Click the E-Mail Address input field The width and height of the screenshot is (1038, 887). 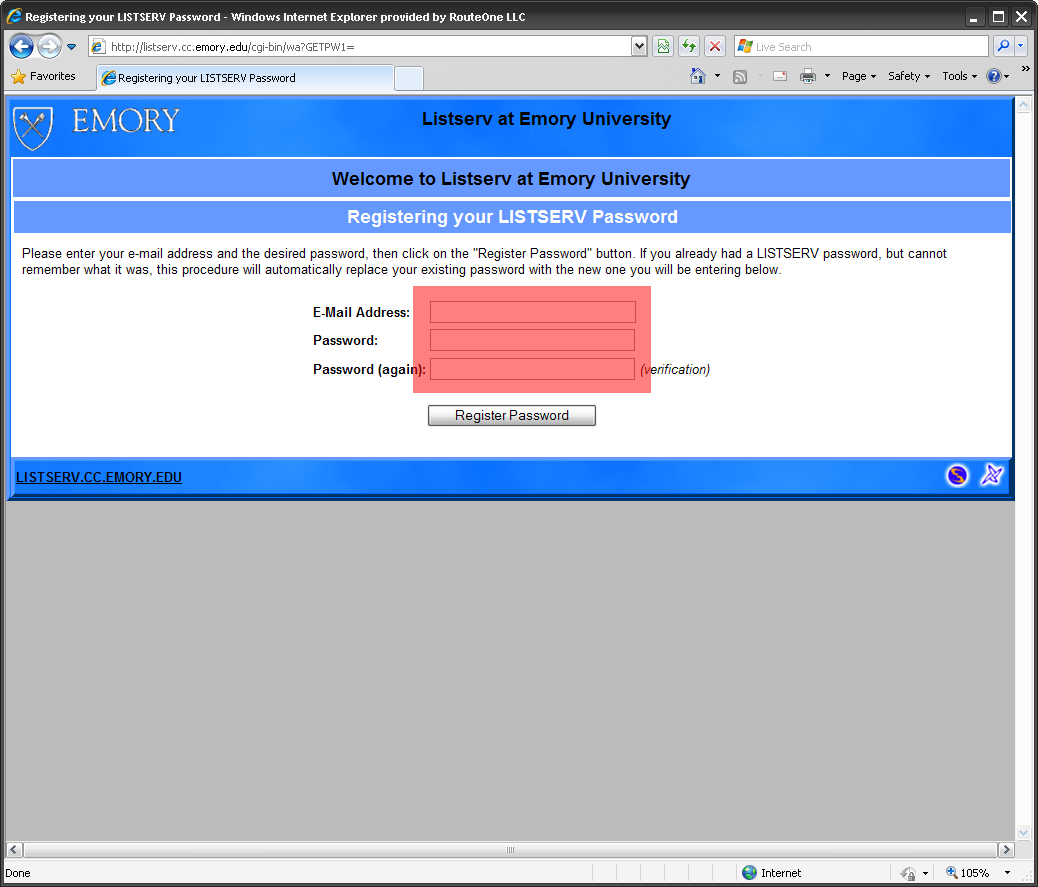coord(533,312)
